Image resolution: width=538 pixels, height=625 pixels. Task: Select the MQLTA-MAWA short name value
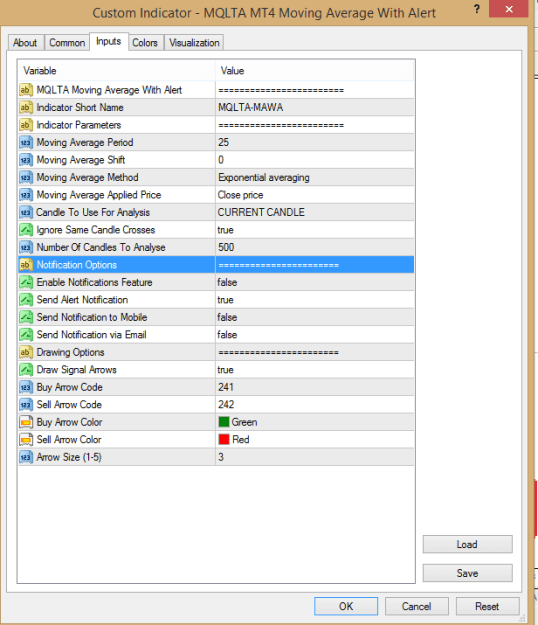[251, 107]
